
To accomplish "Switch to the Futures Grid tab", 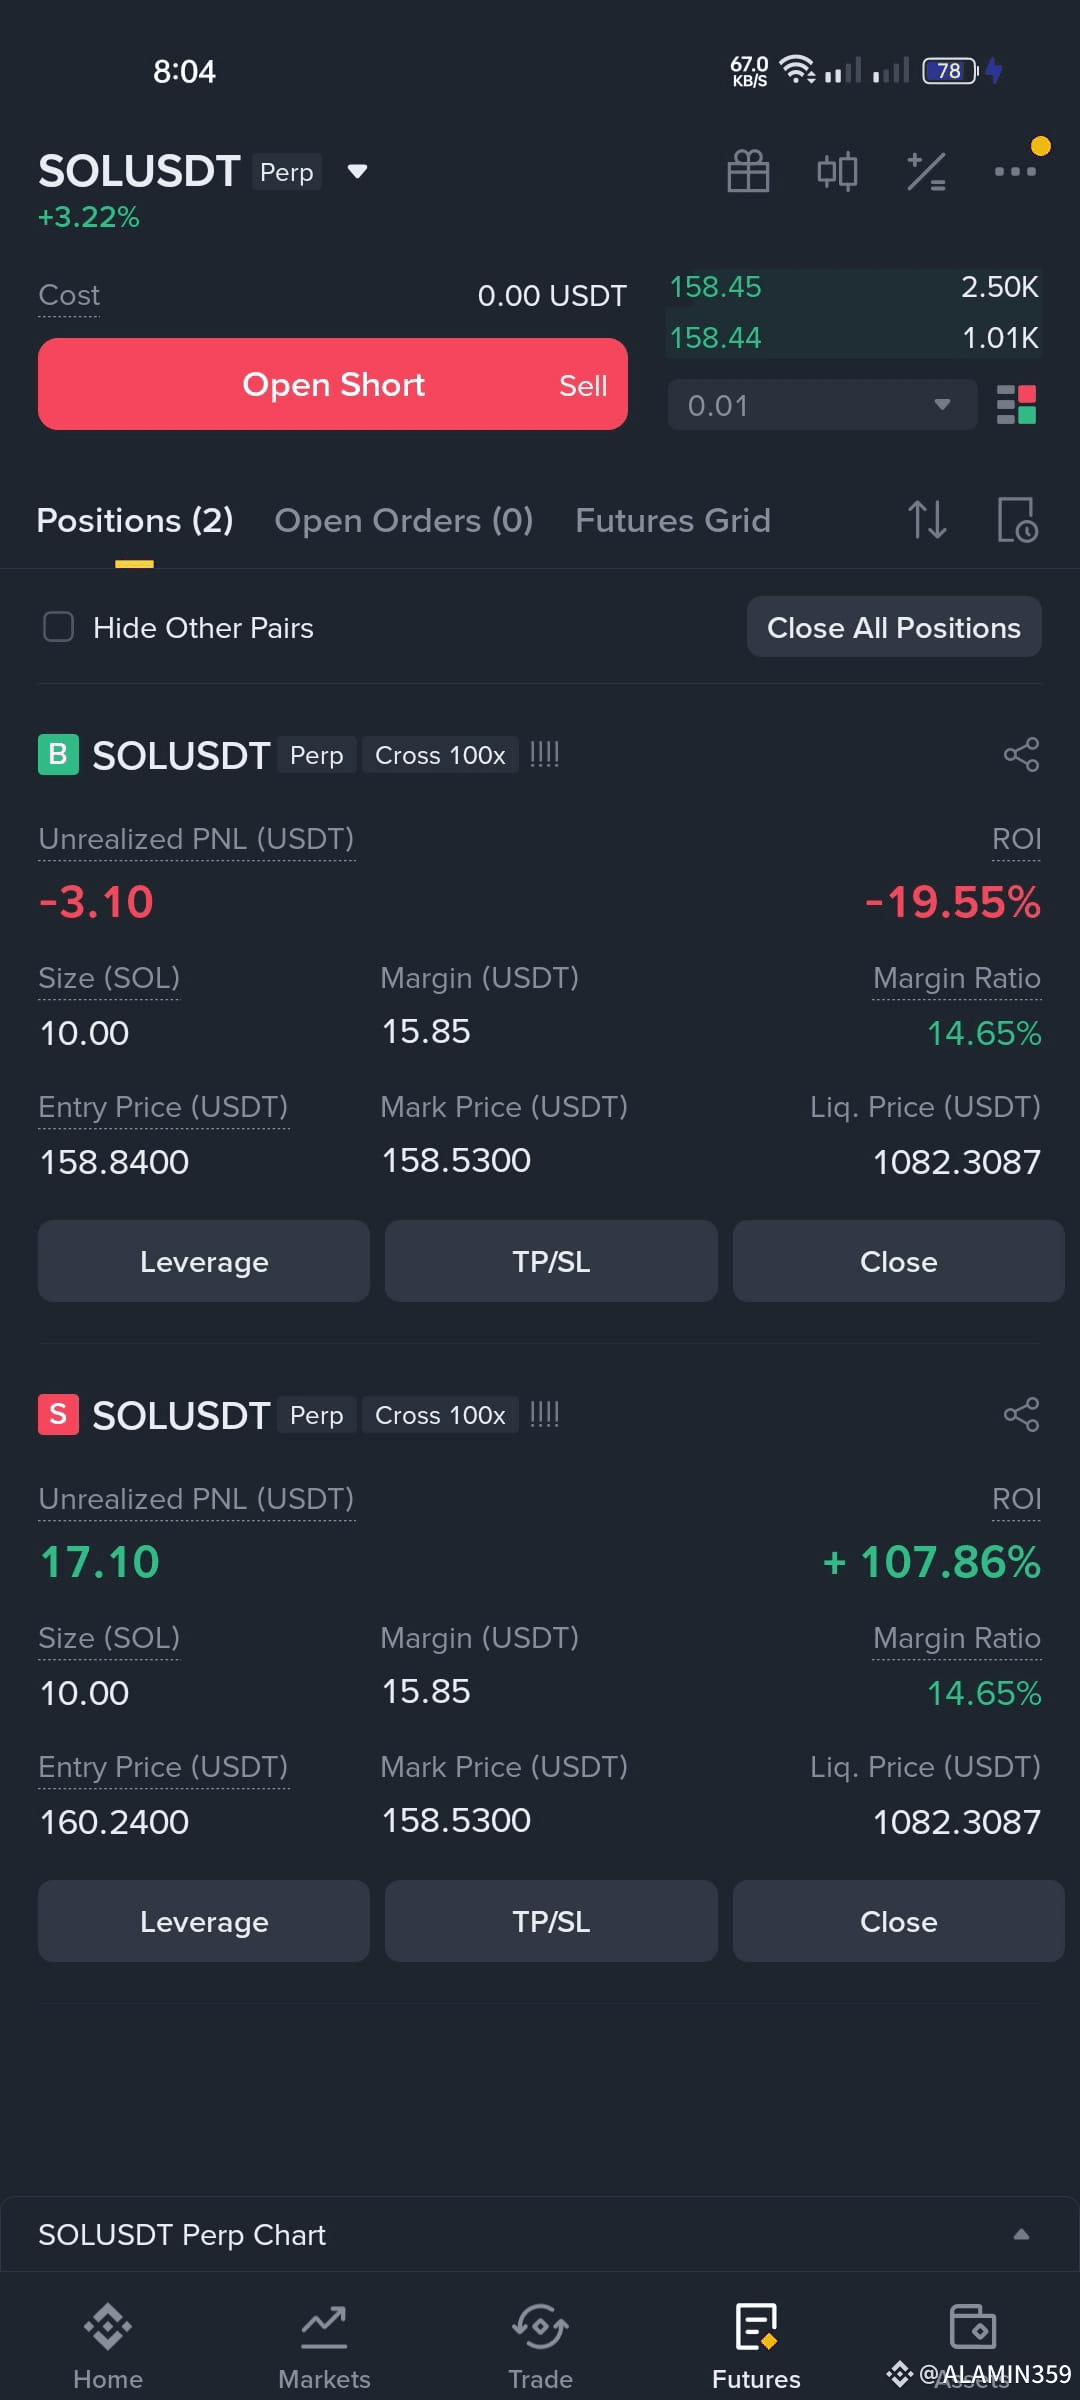I will tap(673, 520).
